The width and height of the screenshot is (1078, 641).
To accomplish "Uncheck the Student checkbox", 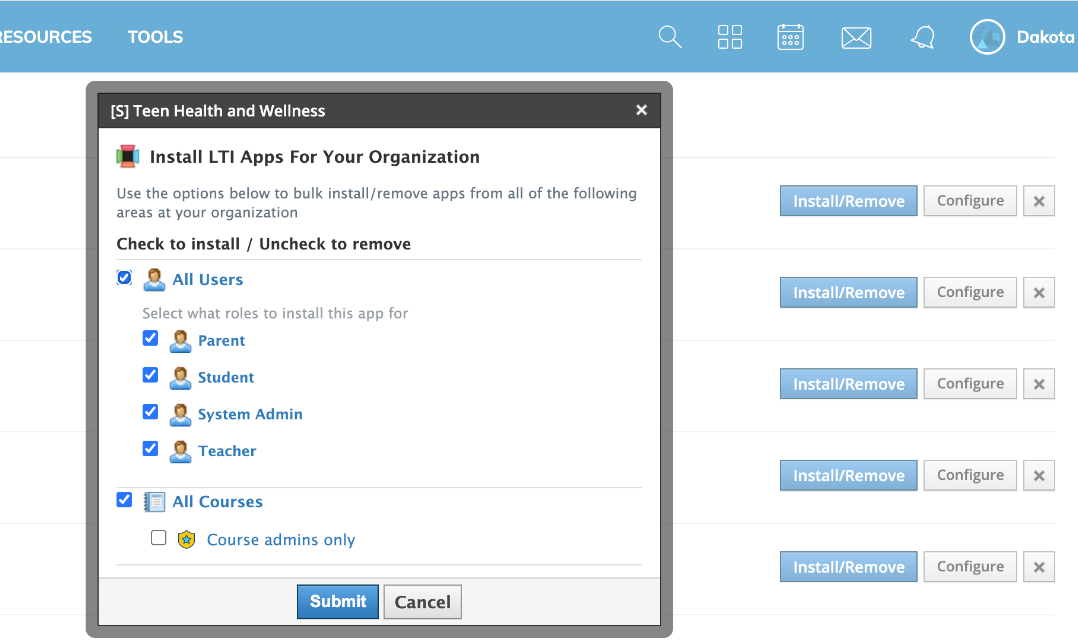I will [150, 375].
